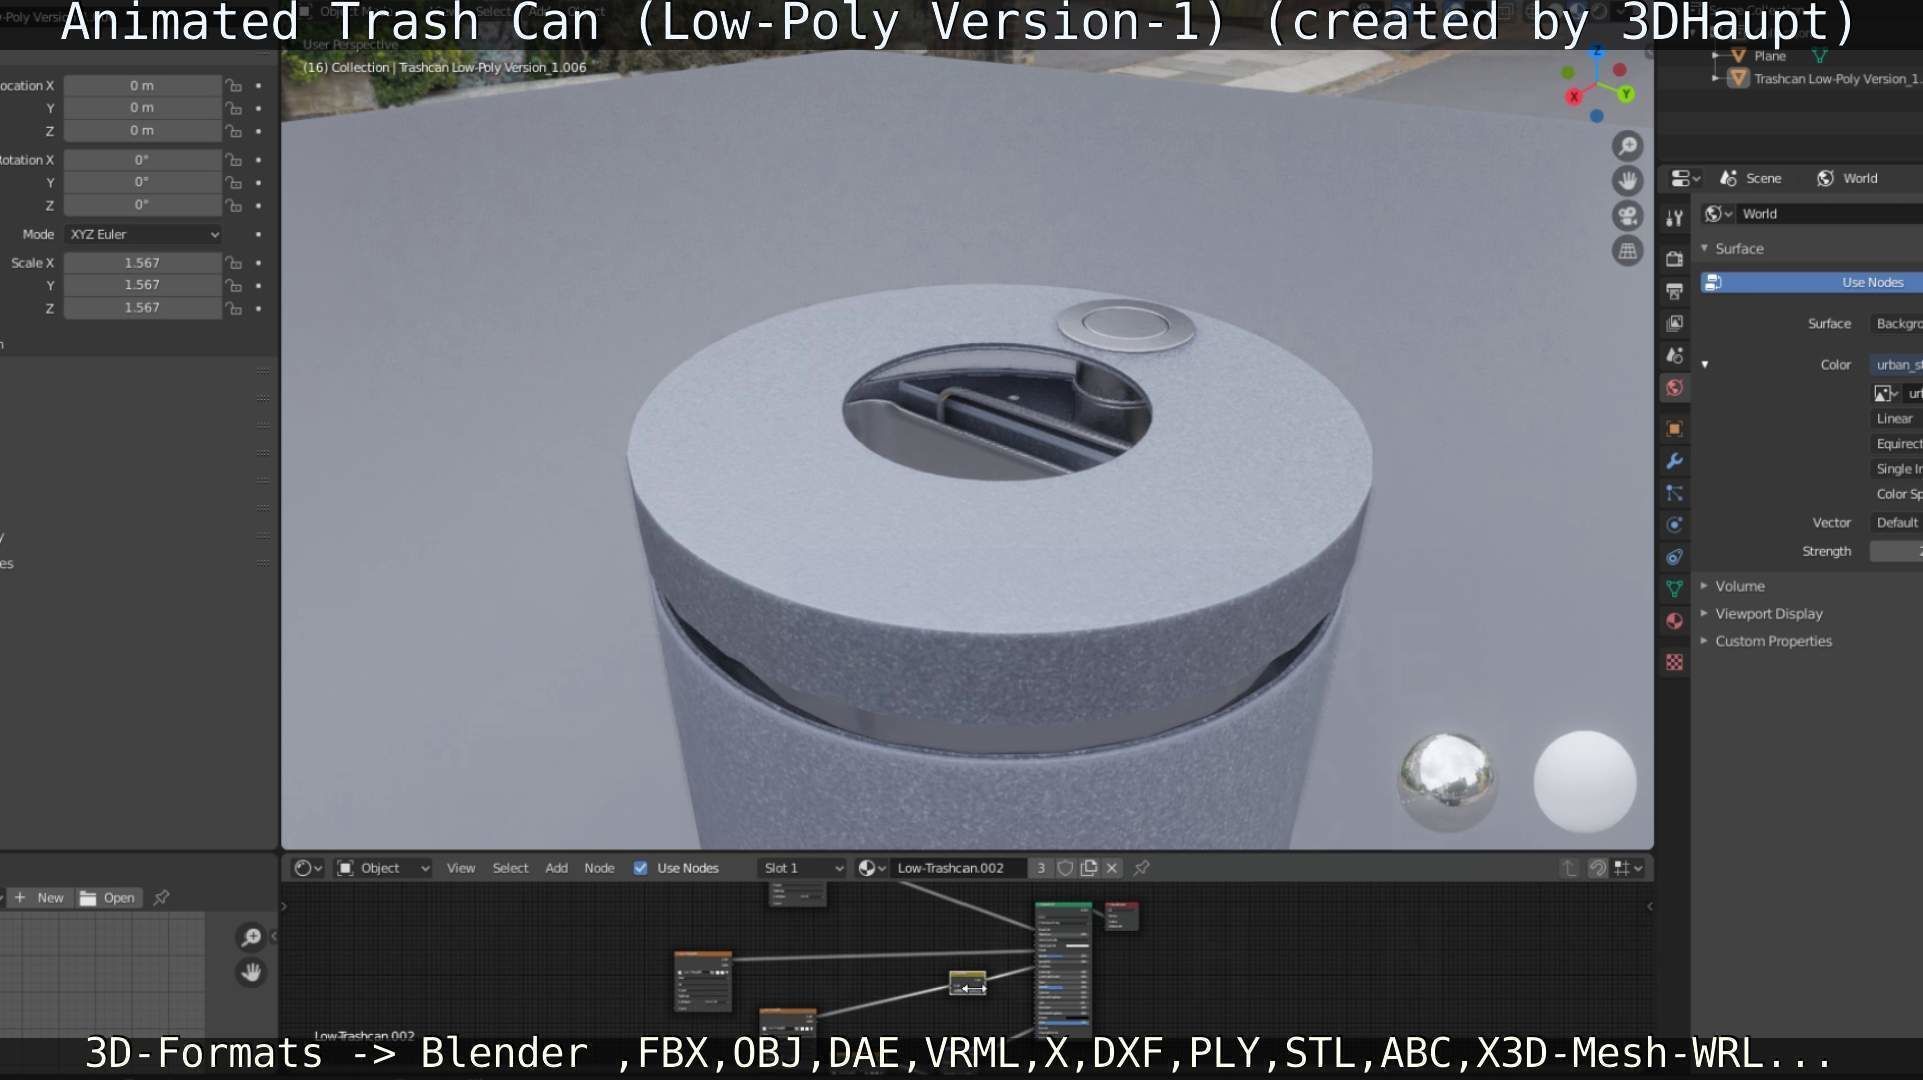Open the properties editor type dropdown
The width and height of the screenshot is (1923, 1080).
[1686, 178]
